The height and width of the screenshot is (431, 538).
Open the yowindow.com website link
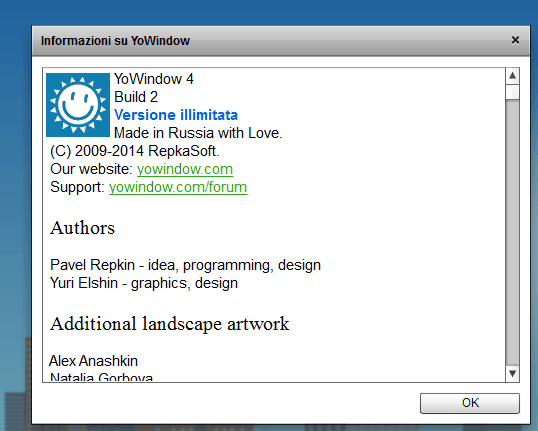185,169
